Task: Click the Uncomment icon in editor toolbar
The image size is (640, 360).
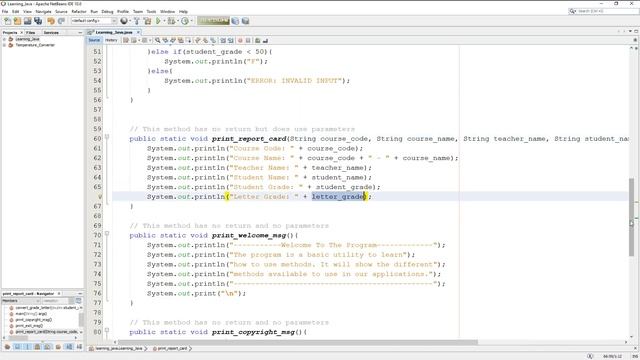Action: click(x=265, y=40)
